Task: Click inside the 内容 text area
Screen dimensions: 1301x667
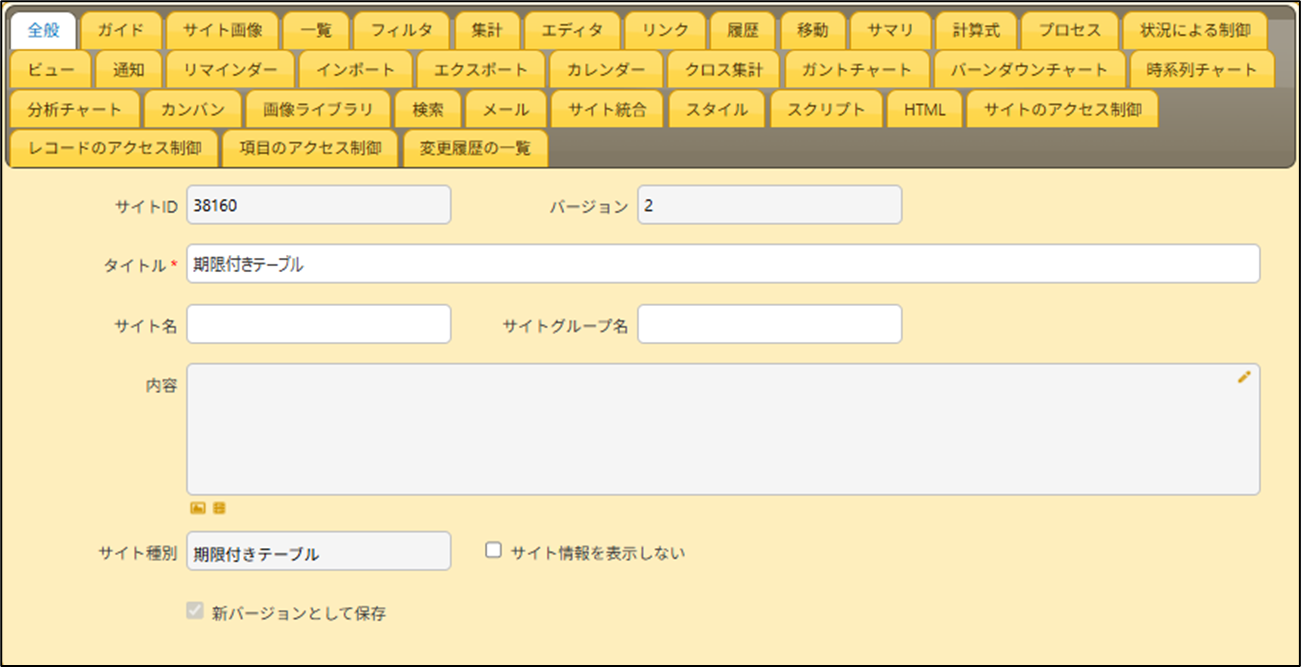Action: click(x=722, y=429)
